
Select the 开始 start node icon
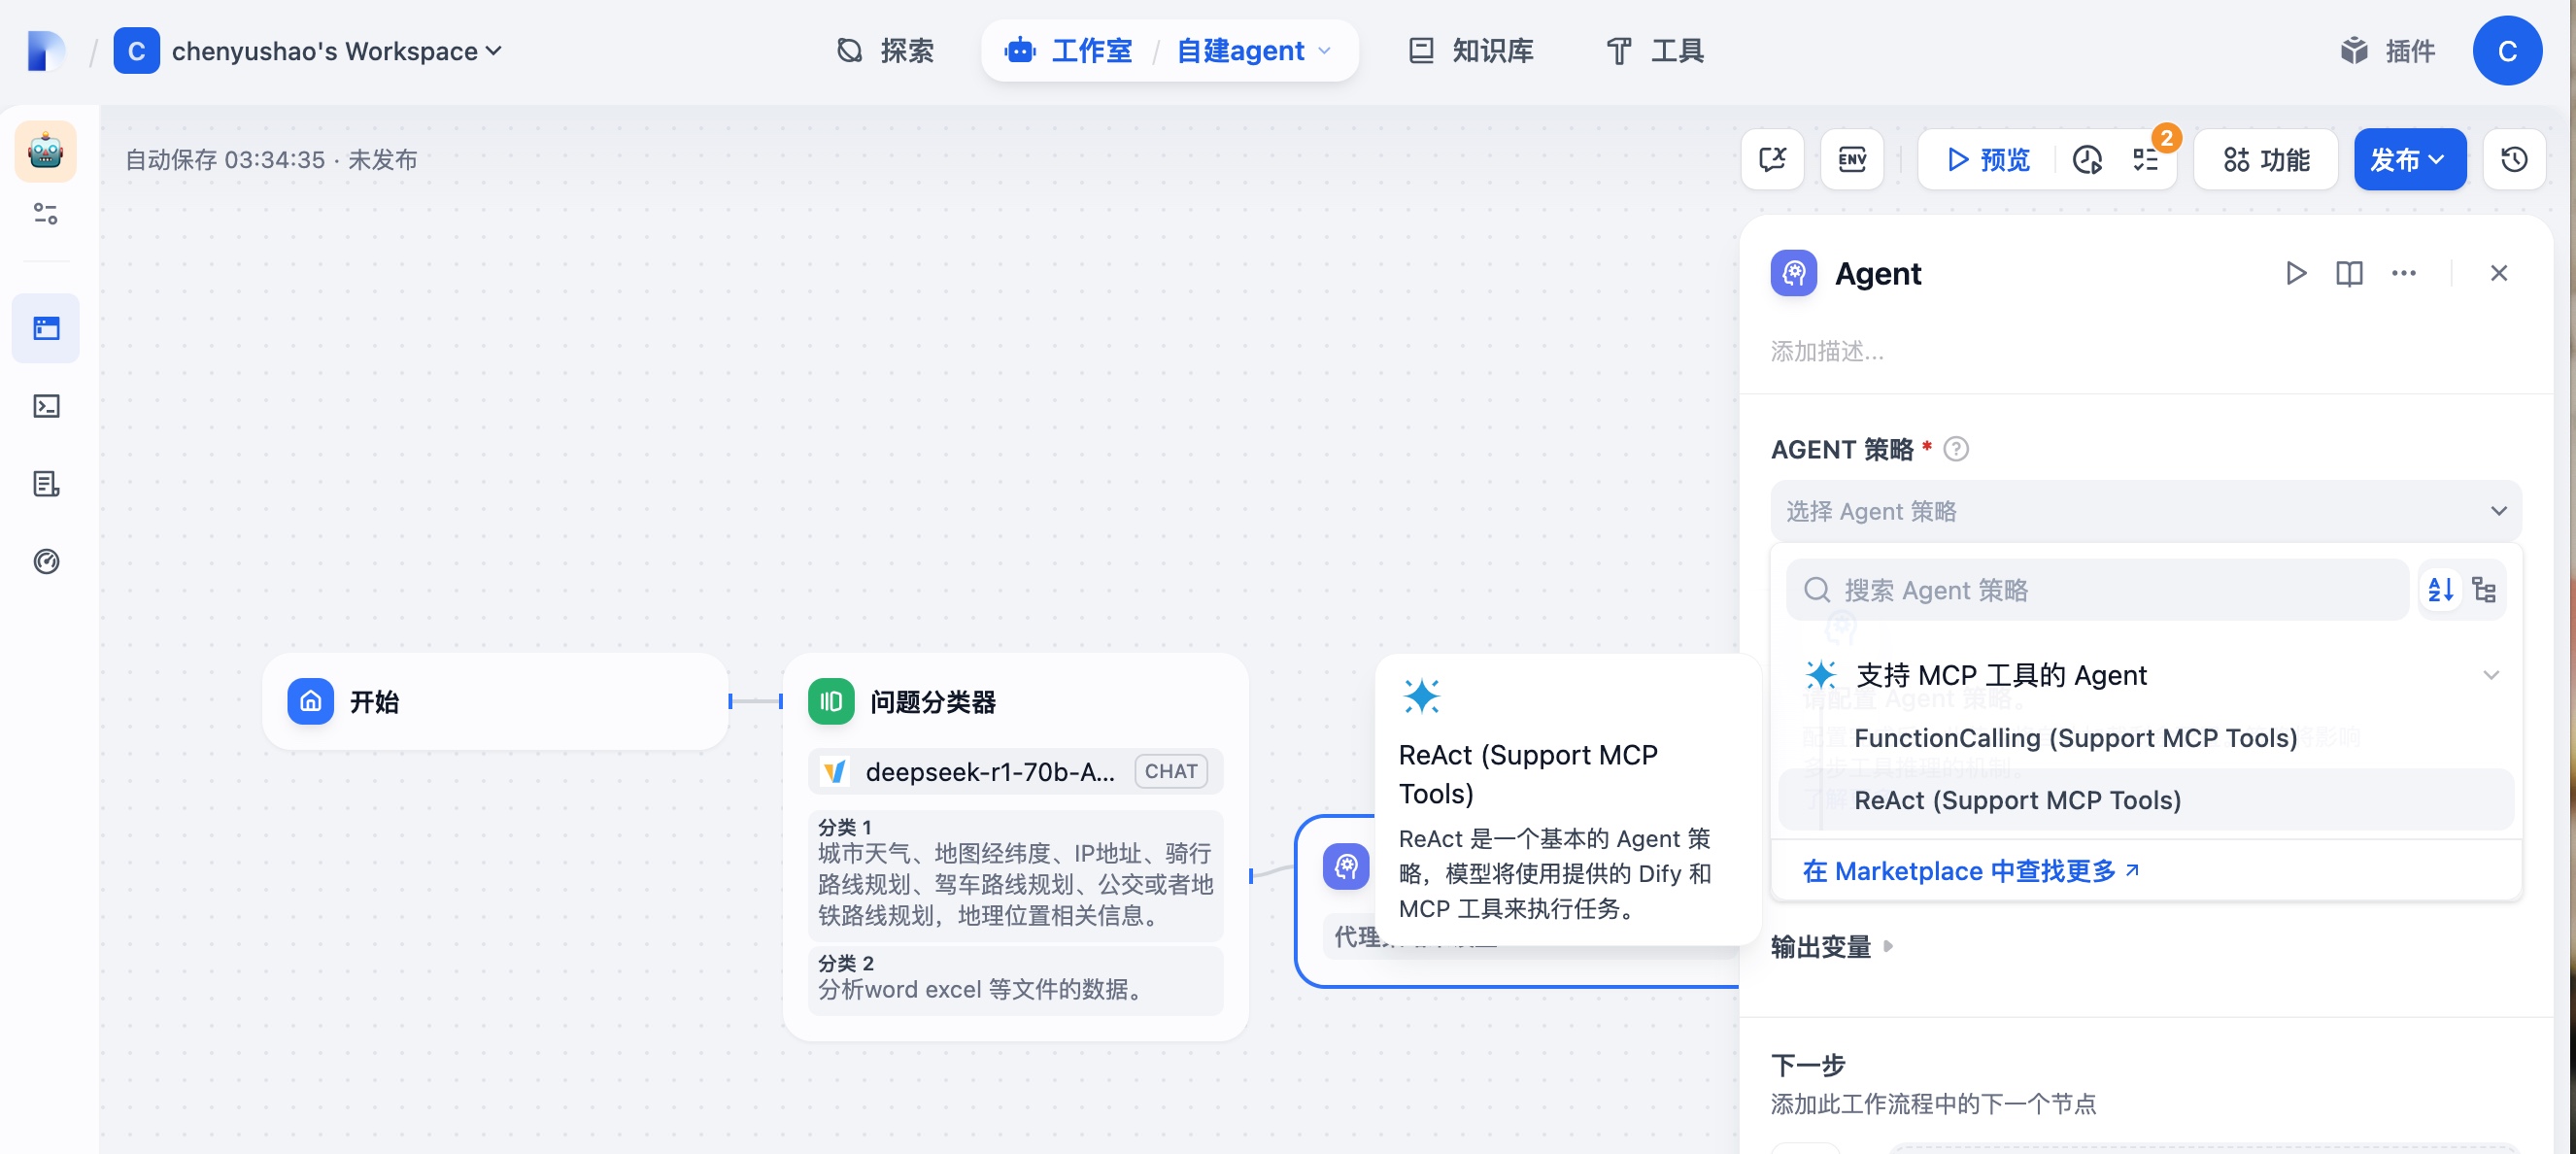pos(311,701)
